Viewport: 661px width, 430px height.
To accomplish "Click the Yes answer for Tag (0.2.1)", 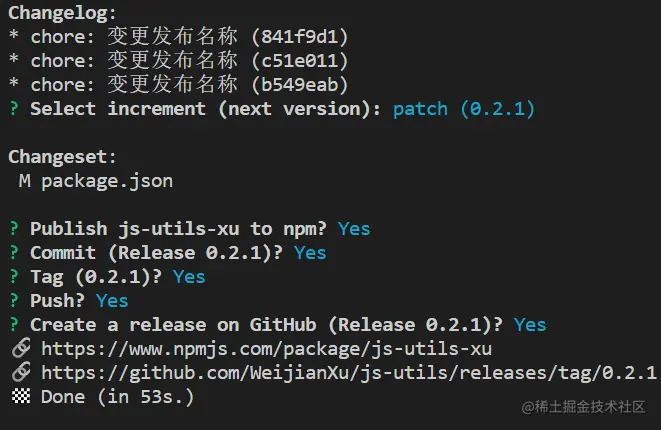I will point(189,277).
